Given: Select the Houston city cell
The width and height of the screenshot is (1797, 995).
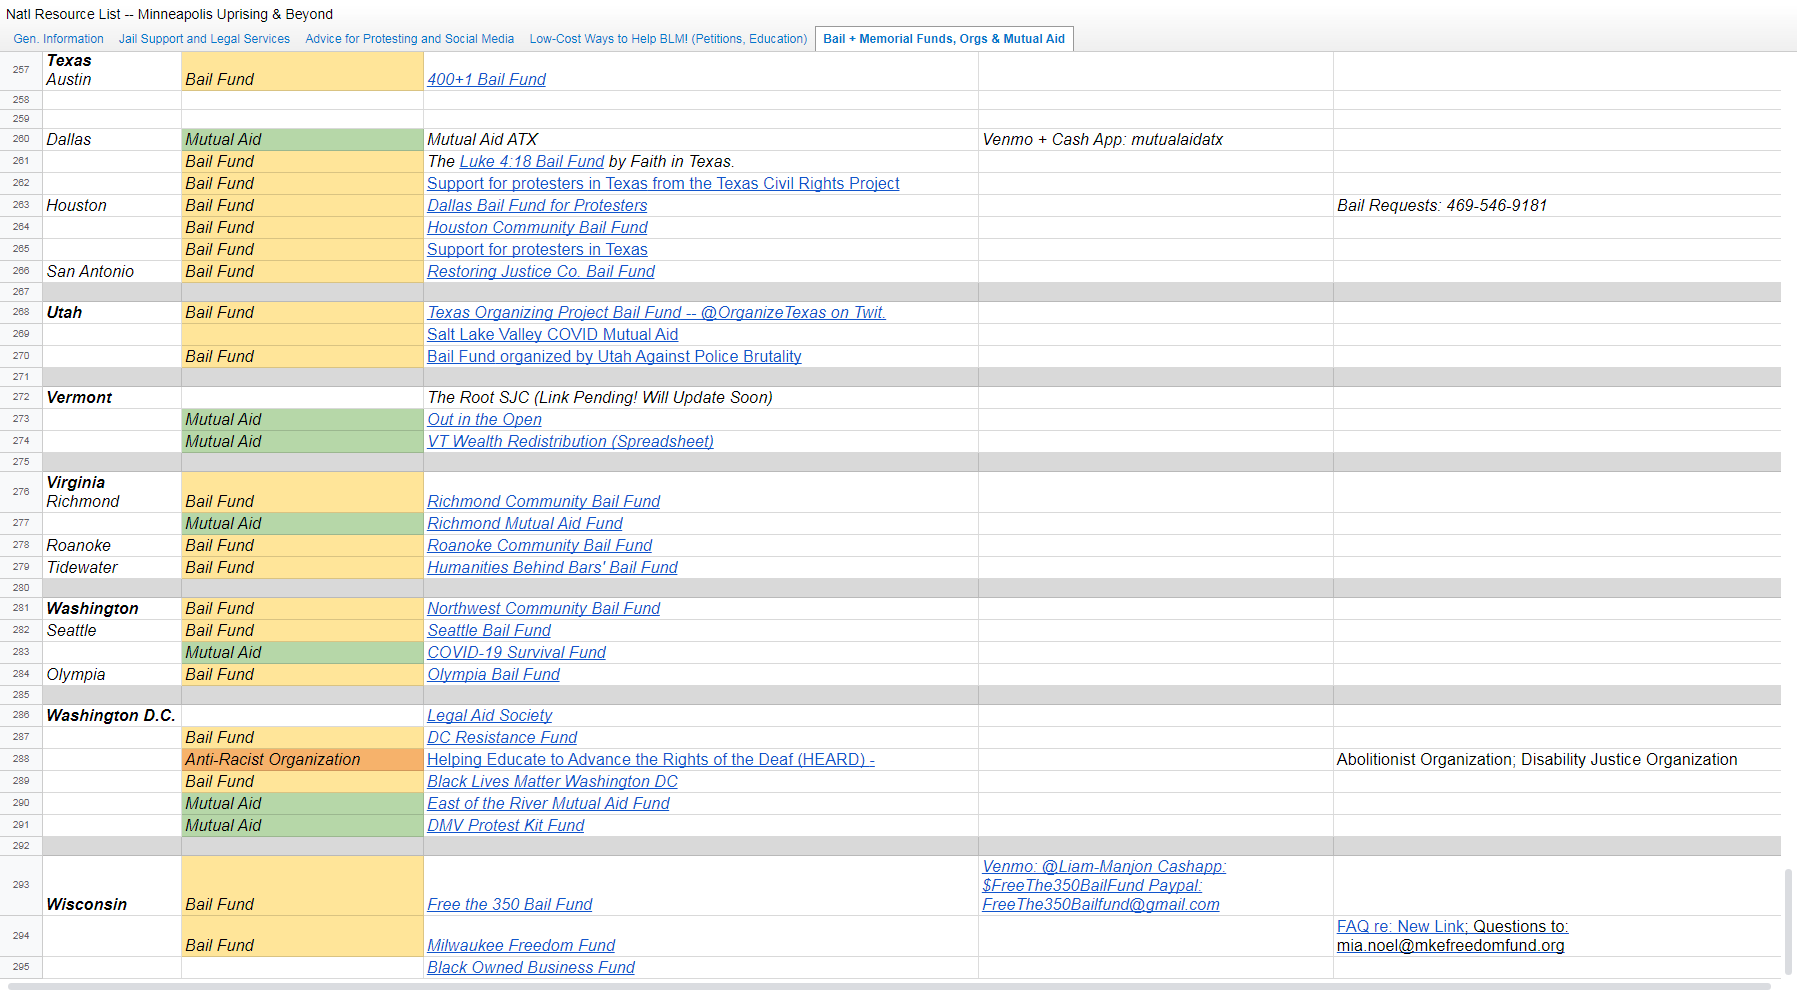Looking at the screenshot, I should pos(112,206).
